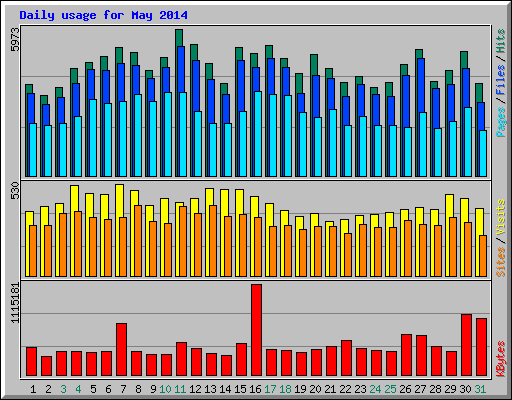Screen dimensions: 512x400
Task: Click the 'Daily usage for May 2014' title
Action: (103, 15)
